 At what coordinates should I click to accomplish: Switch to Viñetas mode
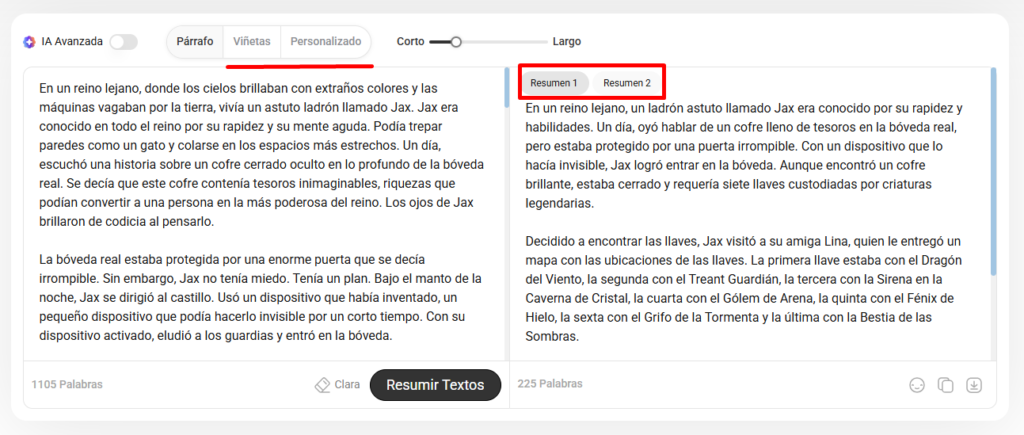[252, 42]
